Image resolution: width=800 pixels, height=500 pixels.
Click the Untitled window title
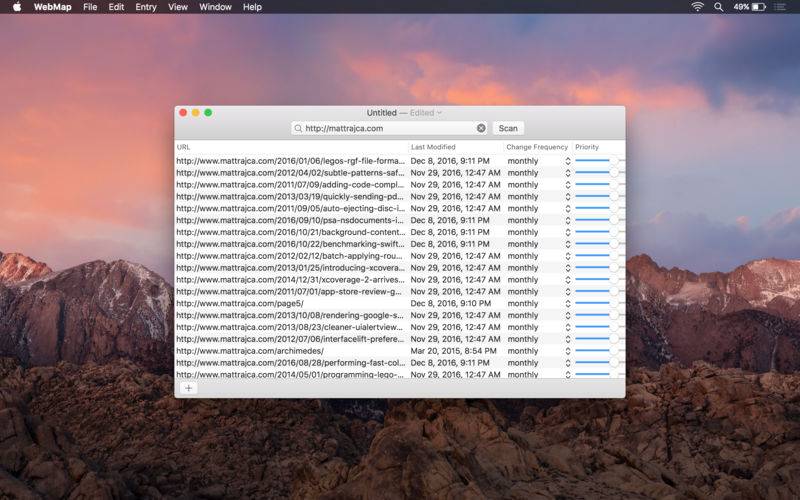click(x=382, y=113)
